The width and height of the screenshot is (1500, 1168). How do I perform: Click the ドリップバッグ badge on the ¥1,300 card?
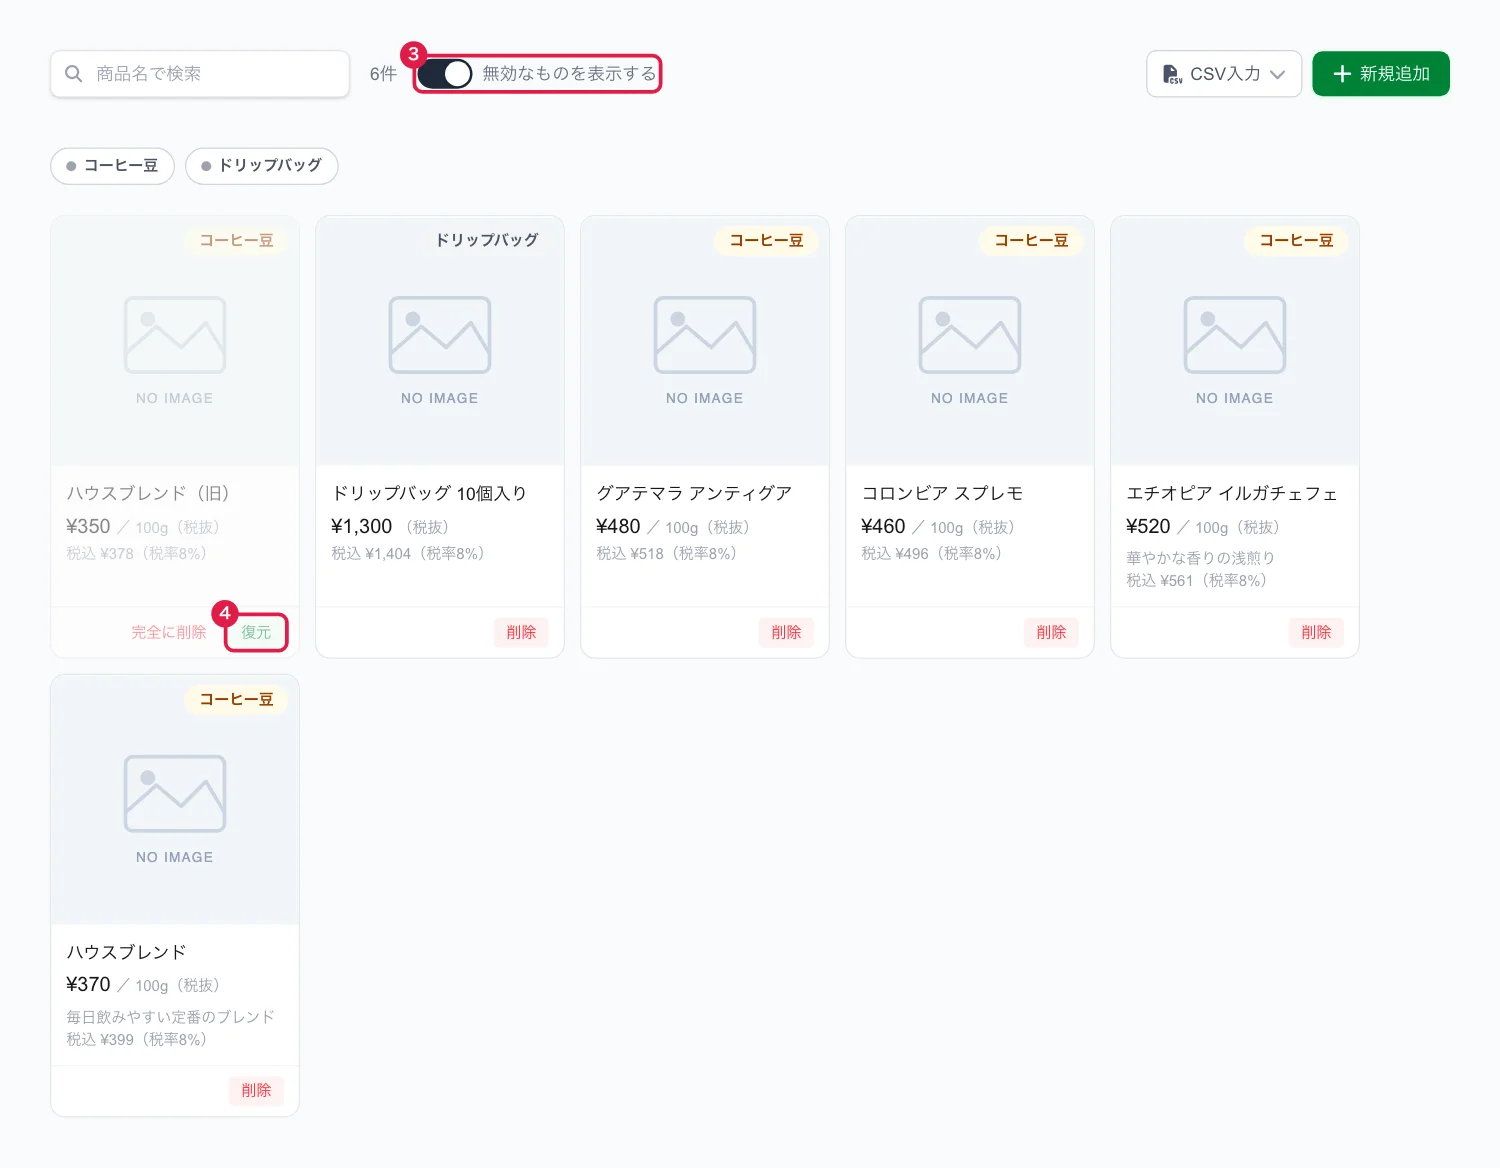point(487,240)
